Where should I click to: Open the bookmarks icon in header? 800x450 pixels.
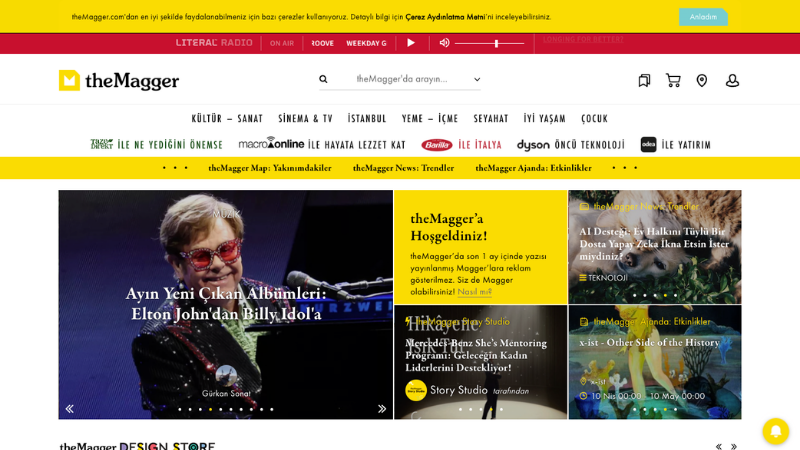click(x=644, y=80)
